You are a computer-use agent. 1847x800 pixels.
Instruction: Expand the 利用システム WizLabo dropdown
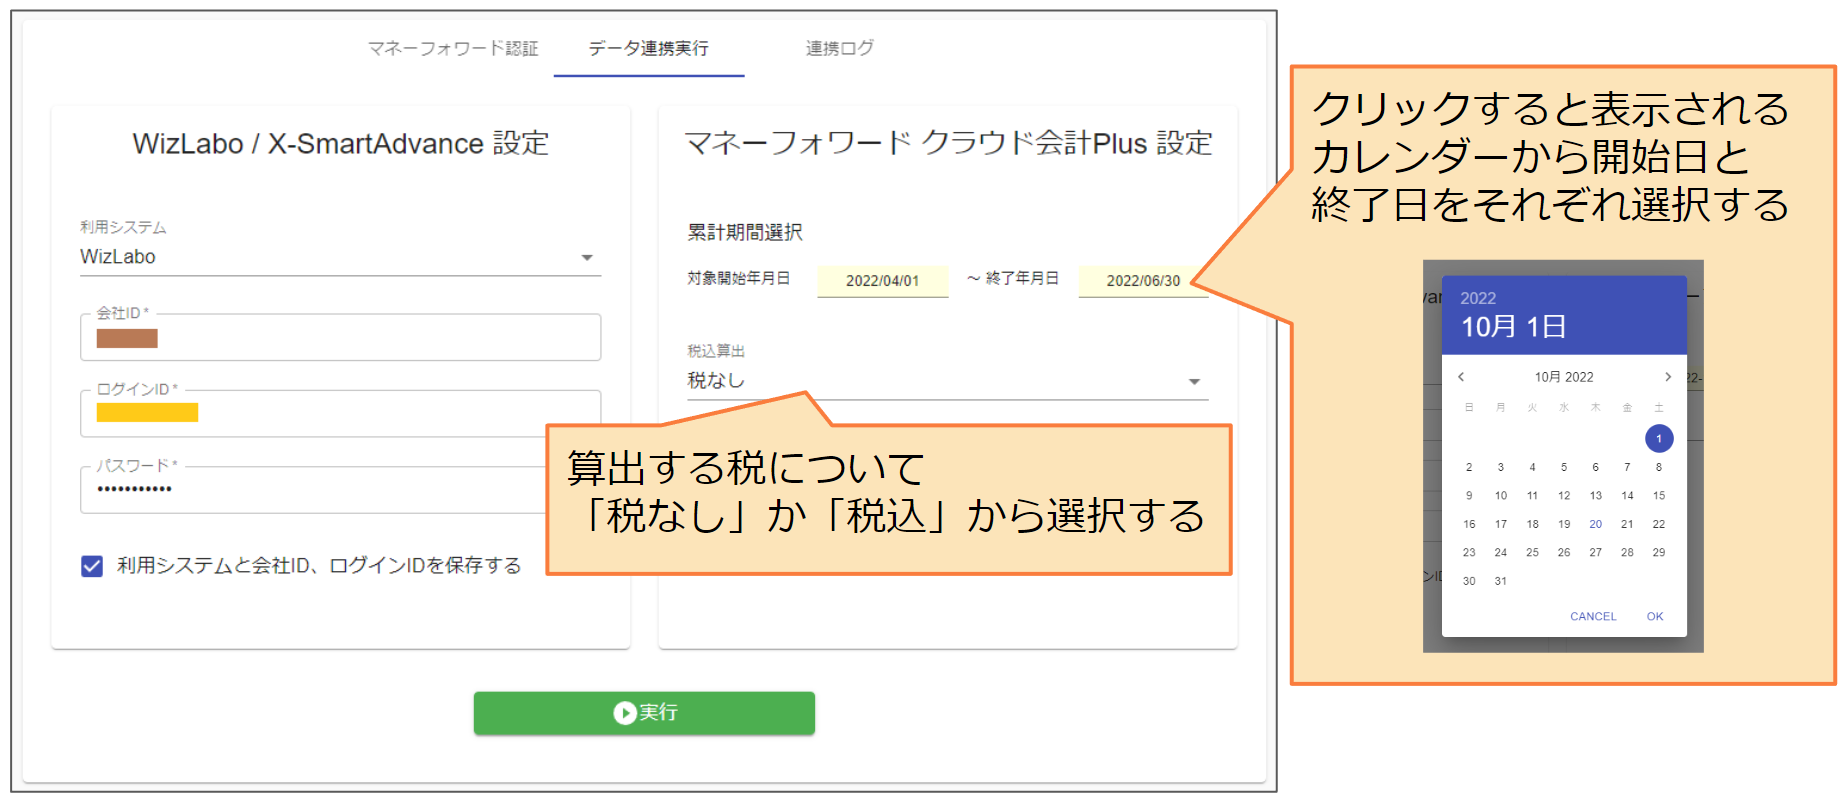click(x=340, y=257)
